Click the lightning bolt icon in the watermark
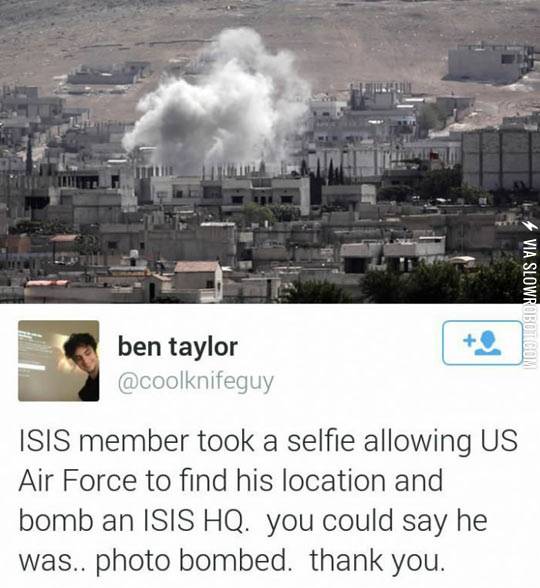The image size is (540, 588). pyautogui.click(x=530, y=226)
